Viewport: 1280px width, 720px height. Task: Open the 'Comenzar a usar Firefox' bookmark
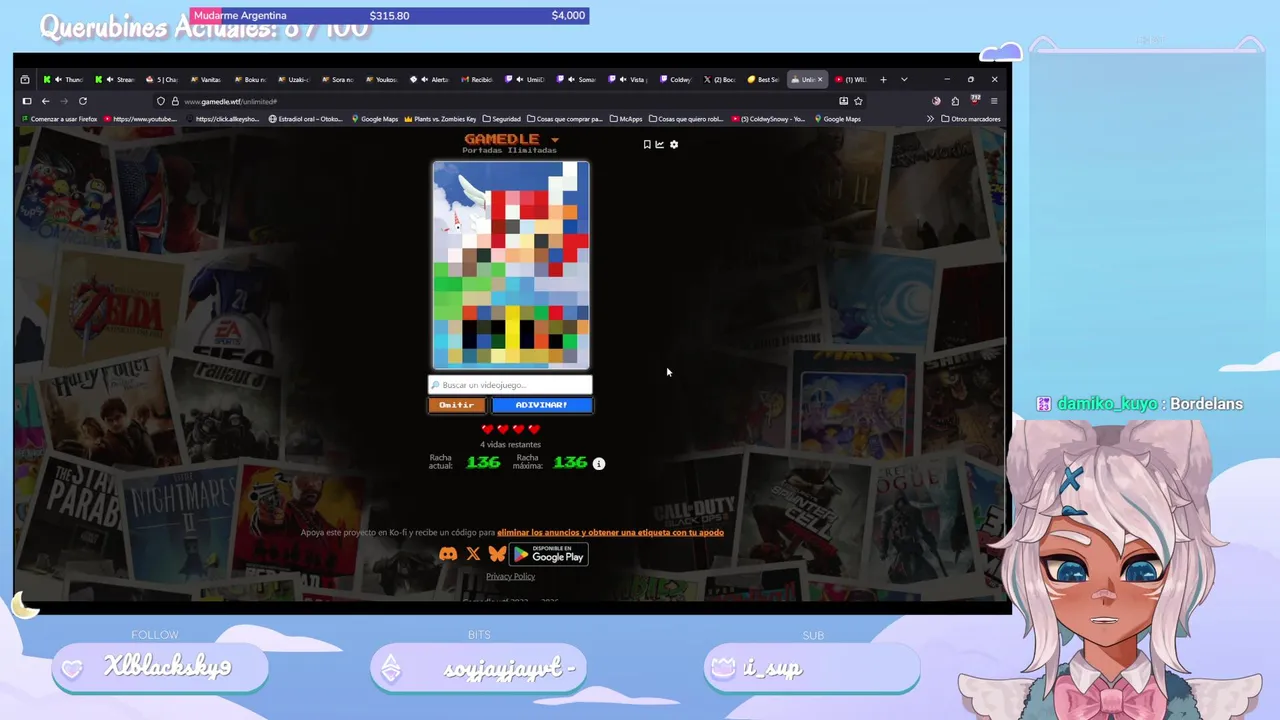coord(59,119)
